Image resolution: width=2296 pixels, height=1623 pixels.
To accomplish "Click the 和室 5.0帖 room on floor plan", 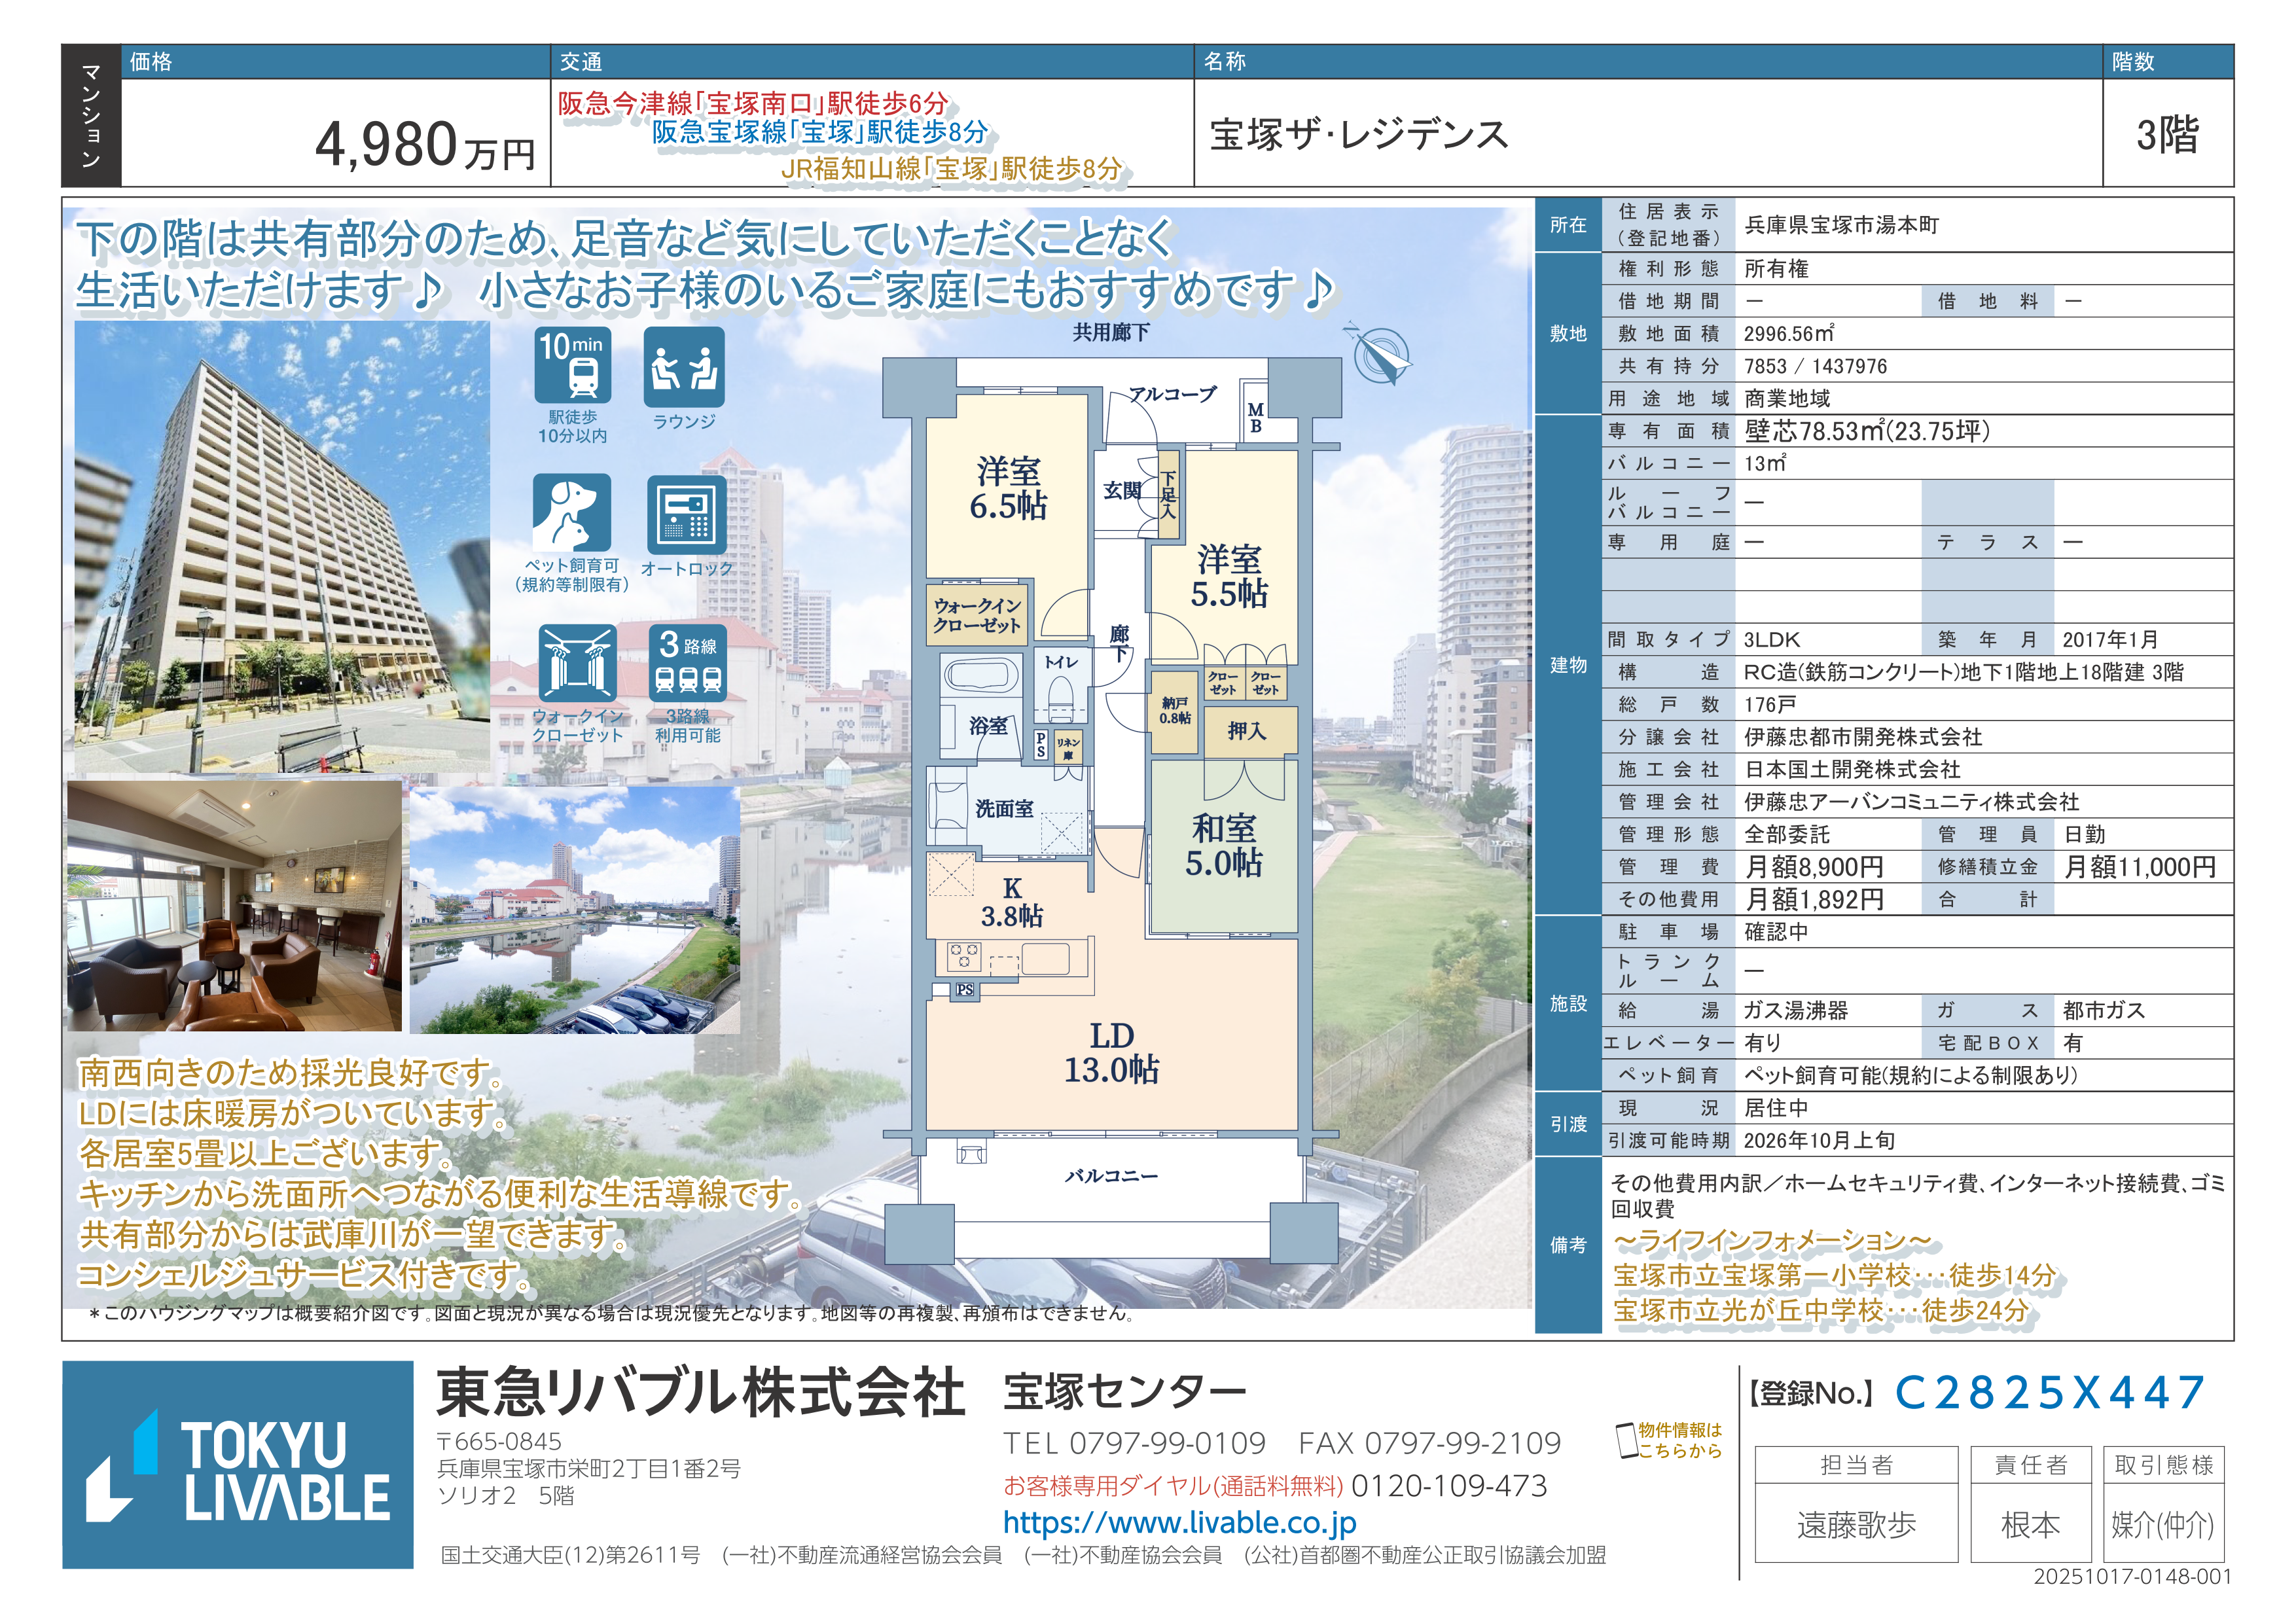I will 1223,846.
